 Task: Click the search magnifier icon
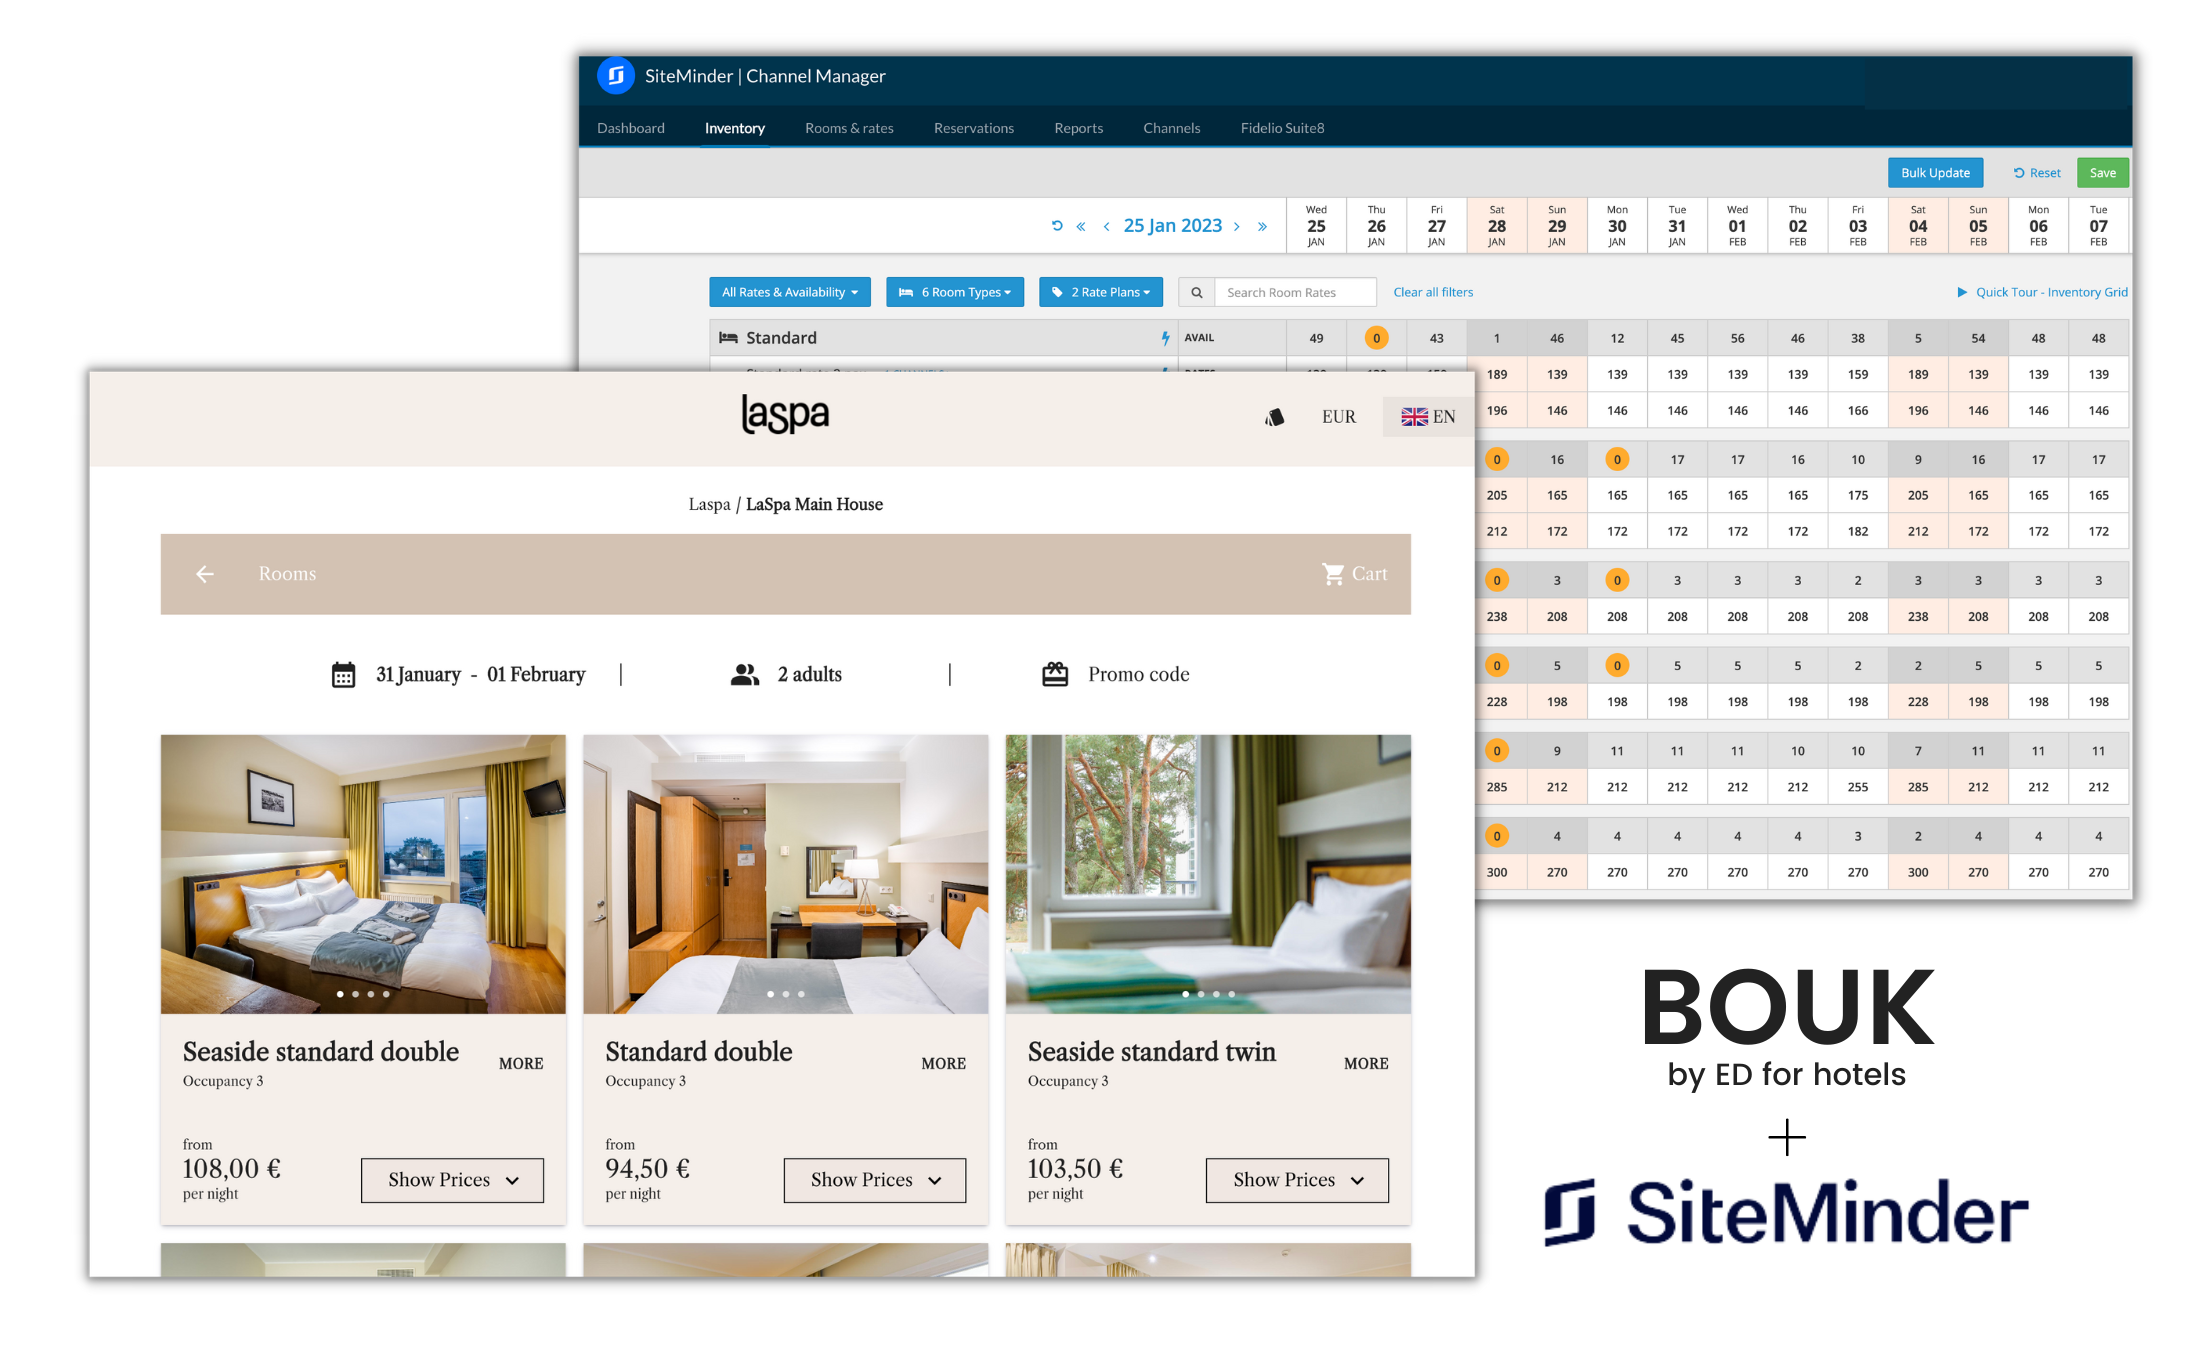1196,292
